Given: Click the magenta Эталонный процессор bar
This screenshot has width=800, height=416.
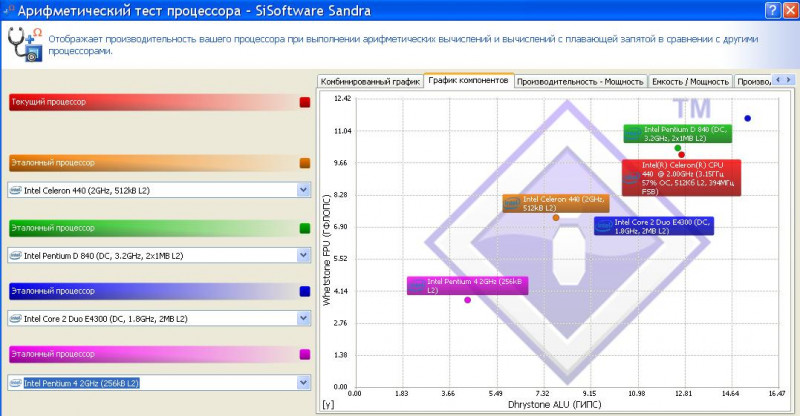Looking at the screenshot, I should click(153, 354).
